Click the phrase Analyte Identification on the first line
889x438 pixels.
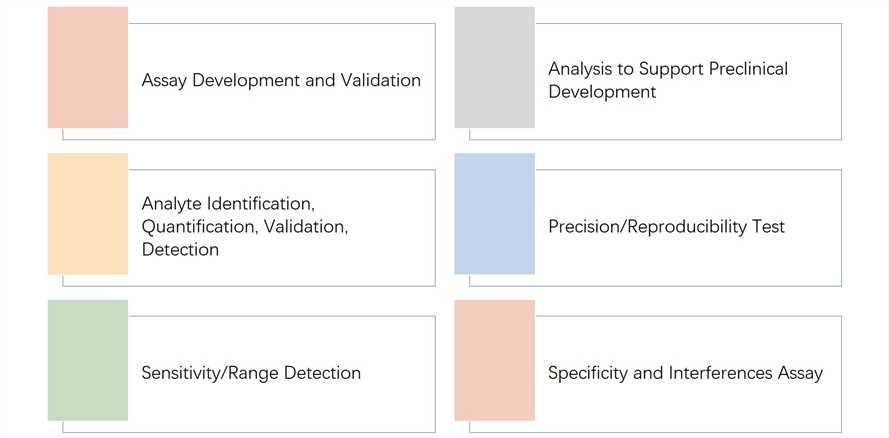[227, 204]
